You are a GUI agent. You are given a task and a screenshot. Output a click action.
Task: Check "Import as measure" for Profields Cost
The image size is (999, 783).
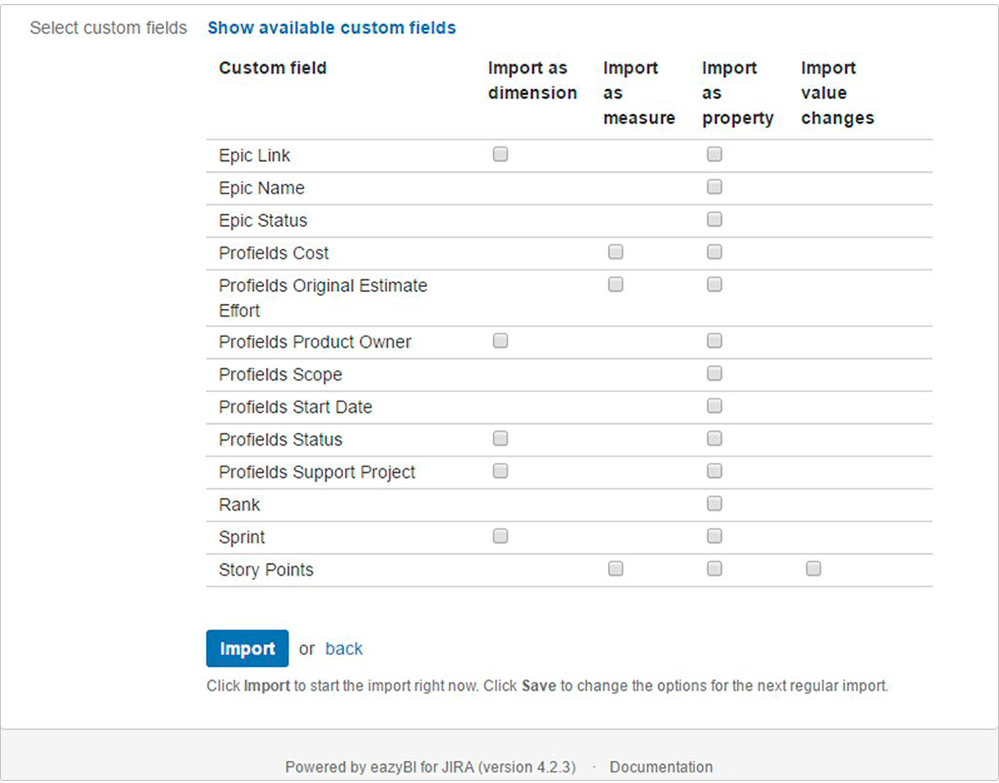[x=615, y=252]
